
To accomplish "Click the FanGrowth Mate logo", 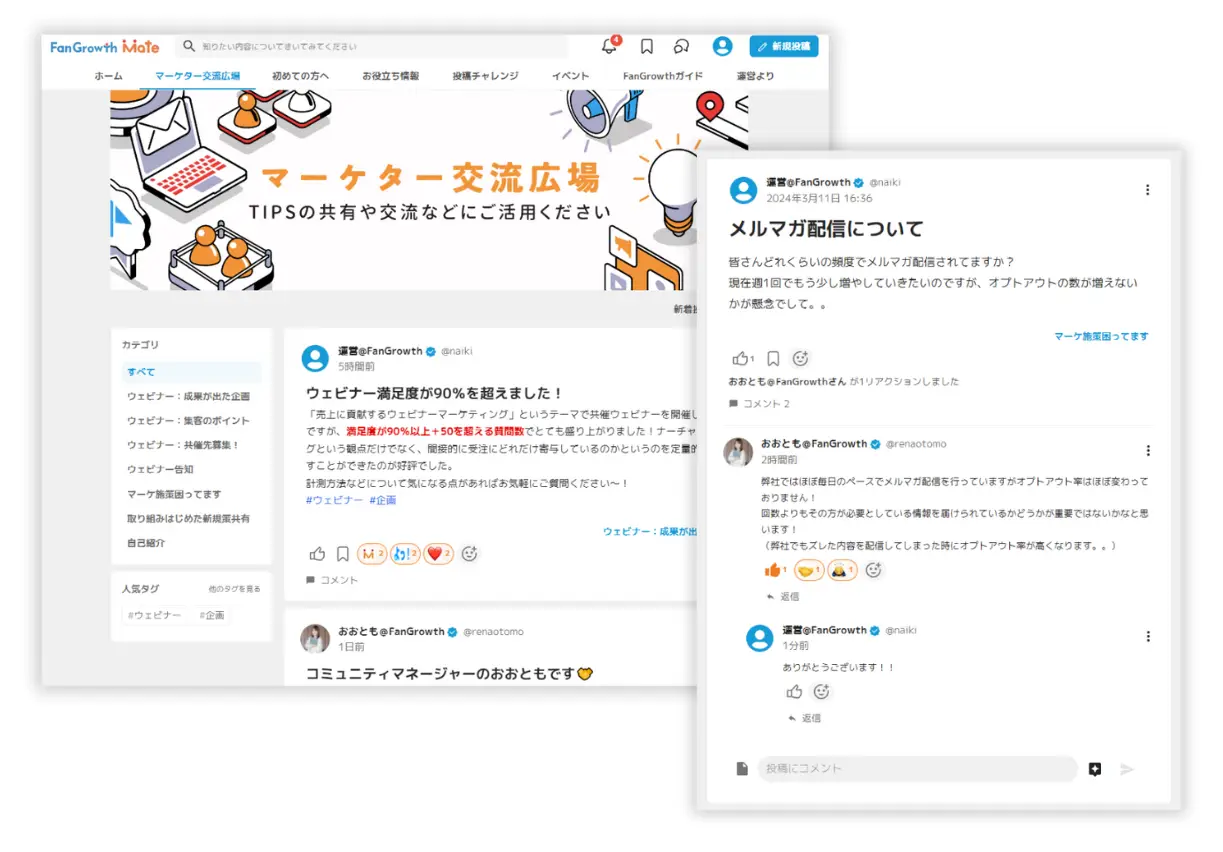I will 105,47.
